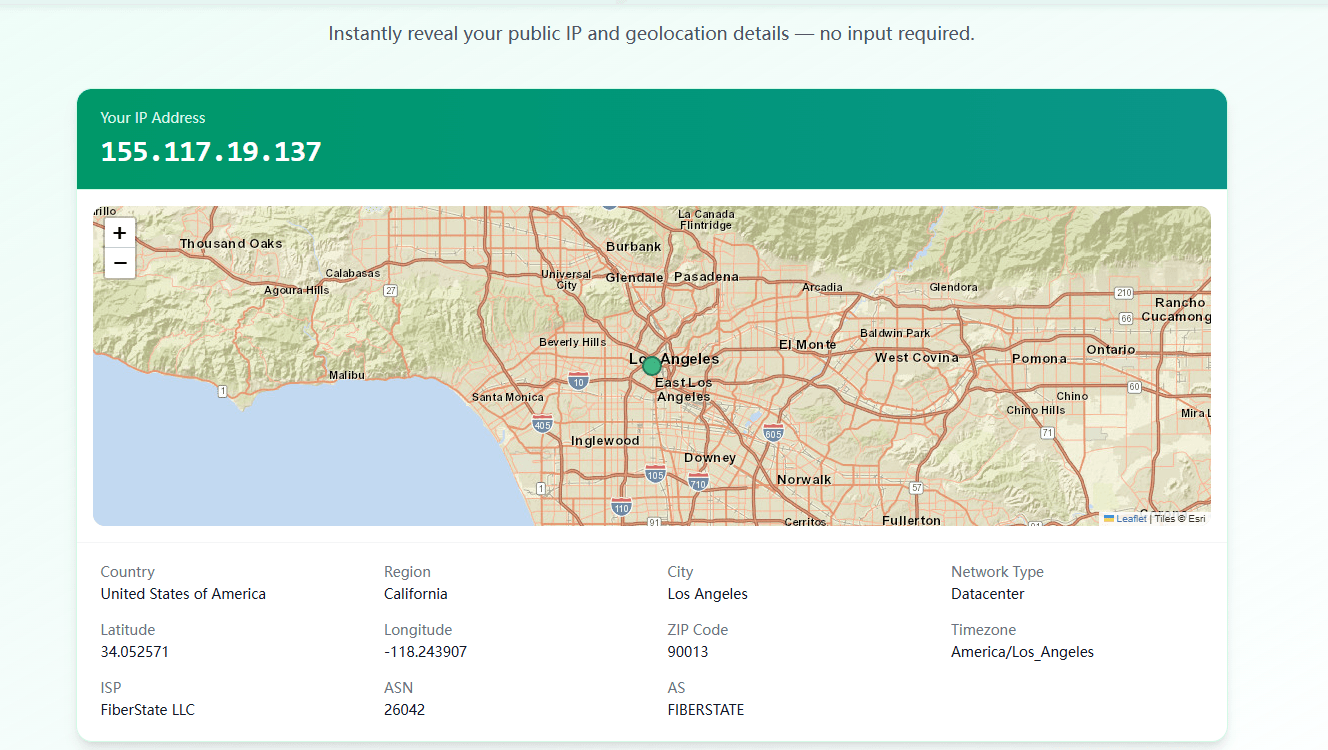Screen dimensions: 1328x750
Task: Click the Interstate 605 shield on map
Action: [x=773, y=433]
